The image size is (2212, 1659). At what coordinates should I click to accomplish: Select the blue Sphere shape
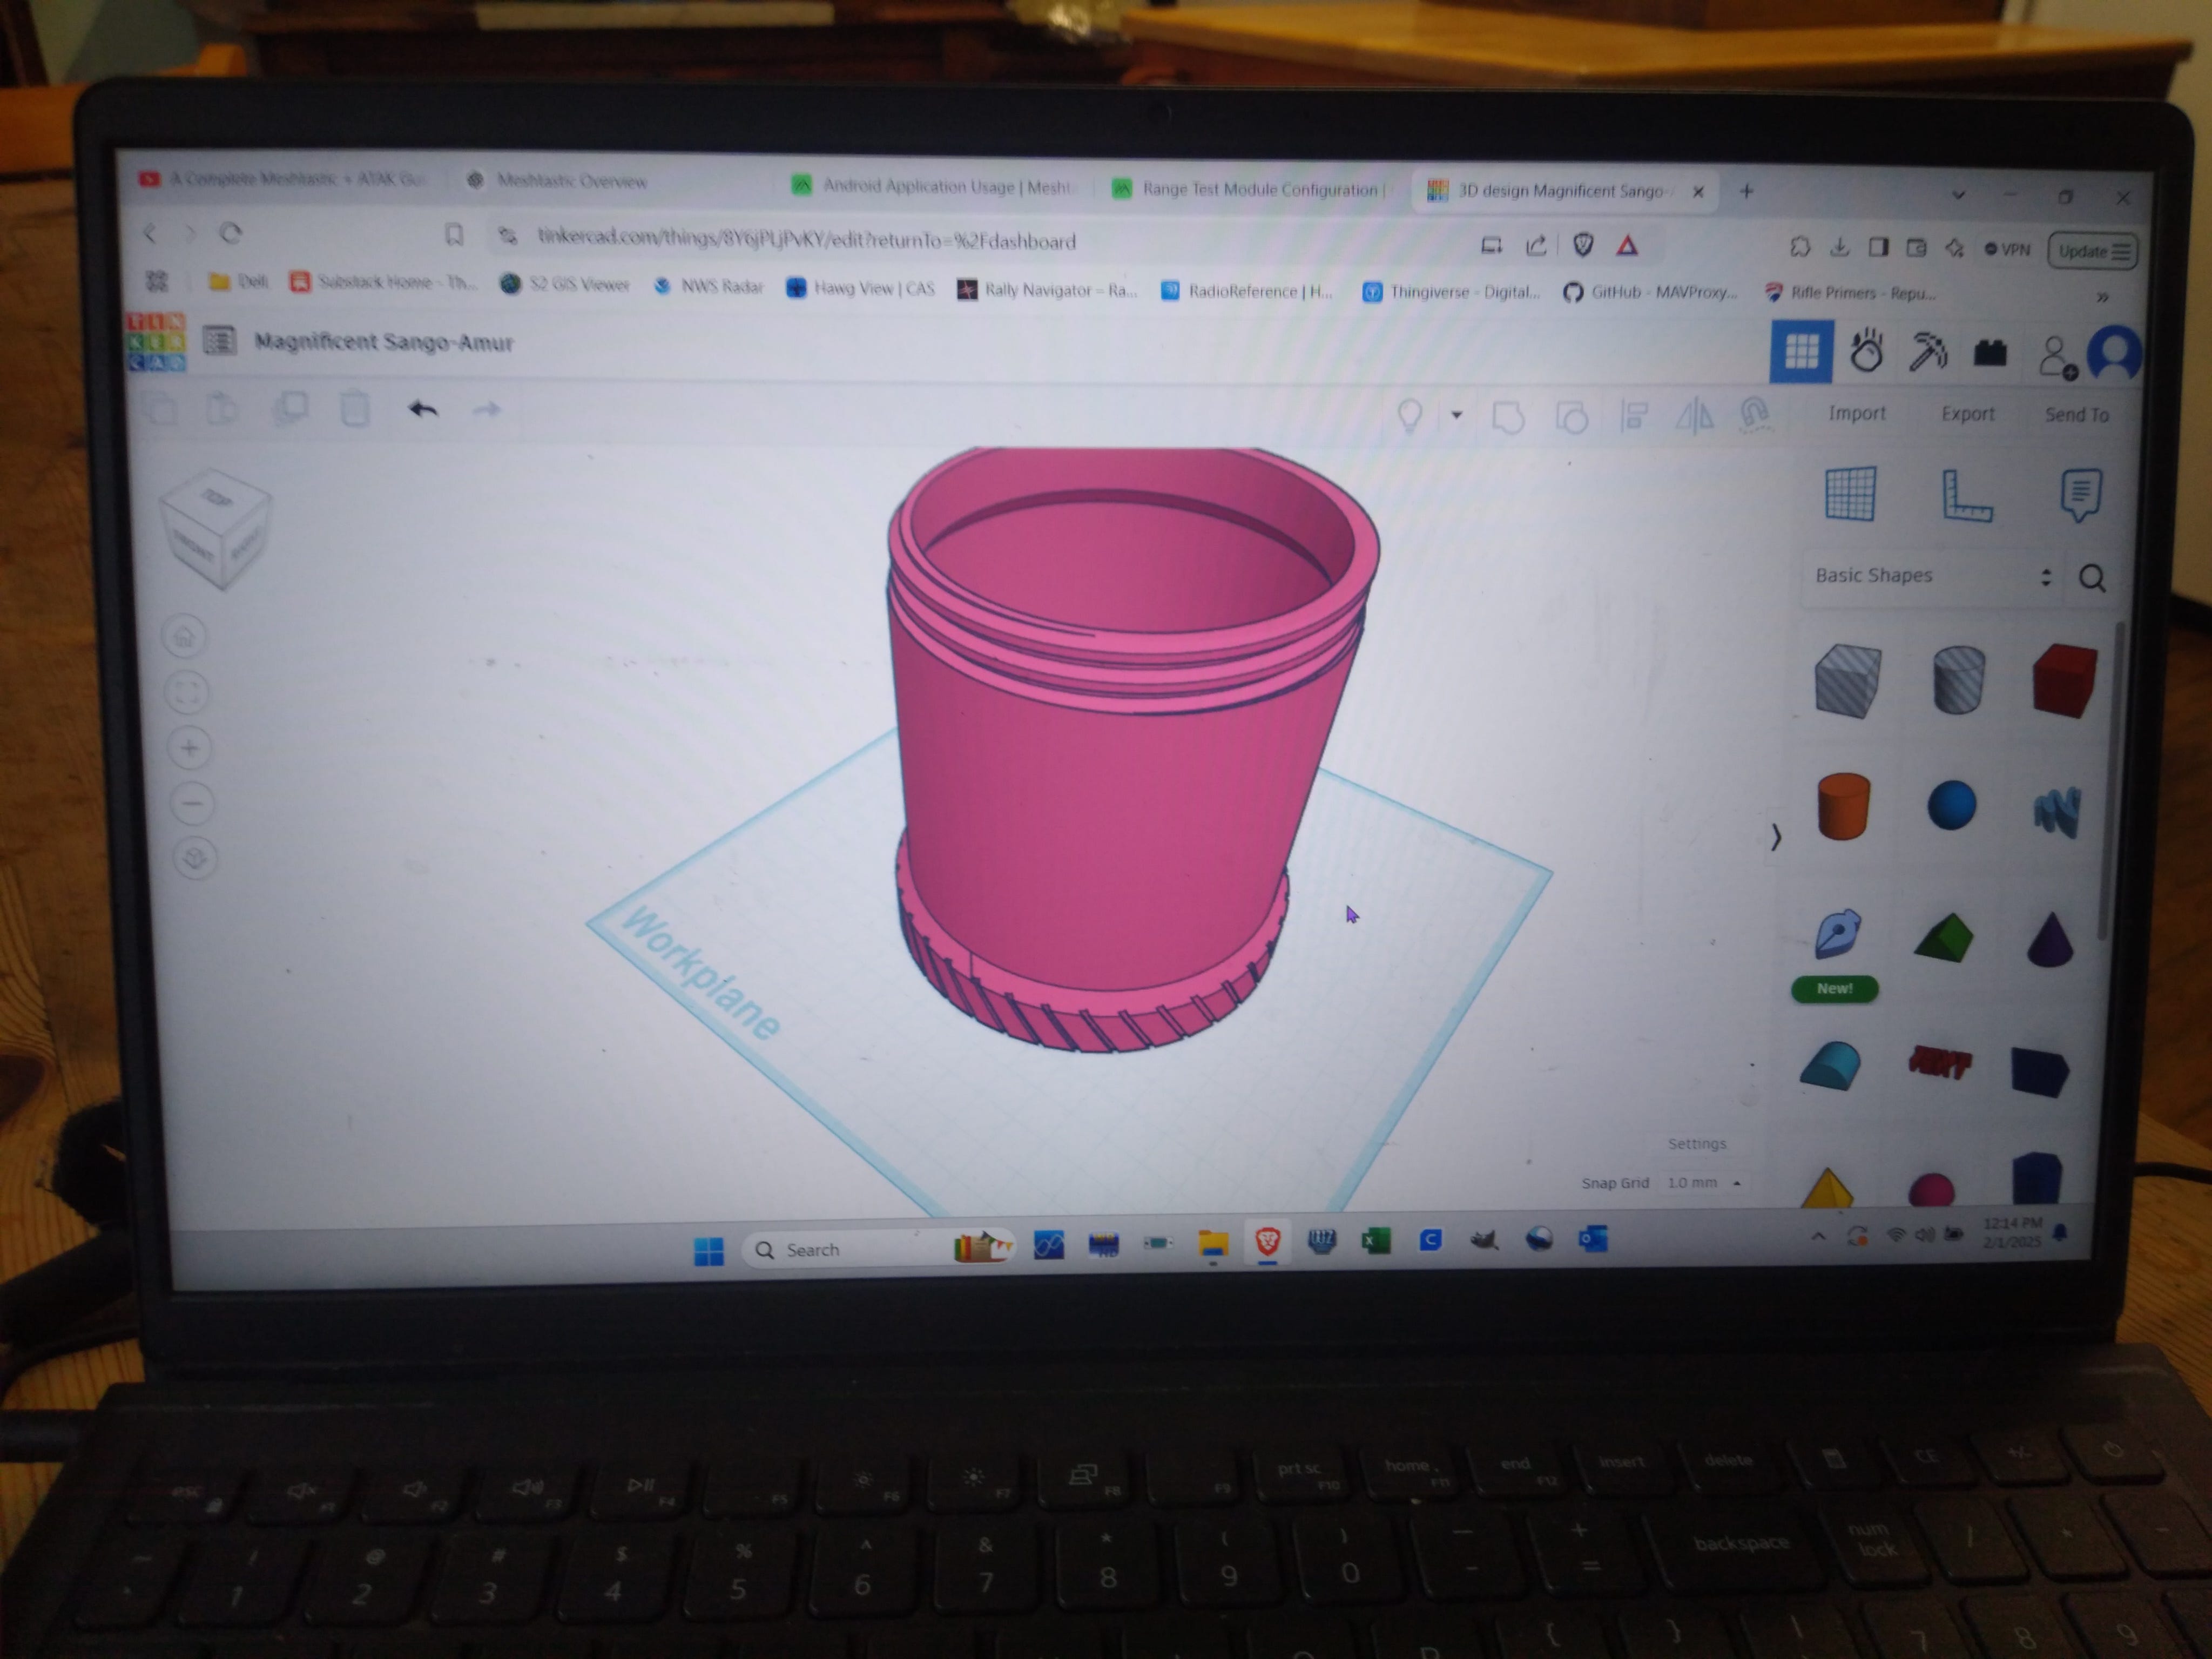click(1951, 805)
